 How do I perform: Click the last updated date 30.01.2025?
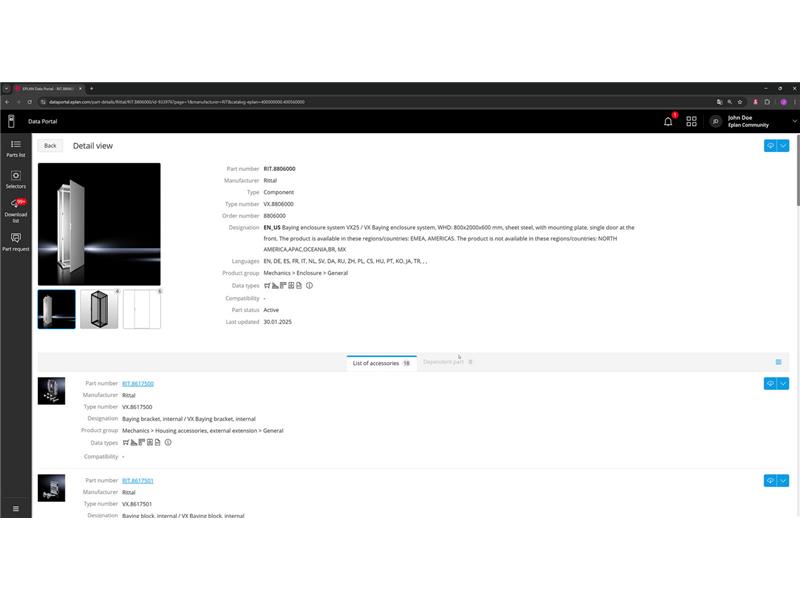(278, 322)
